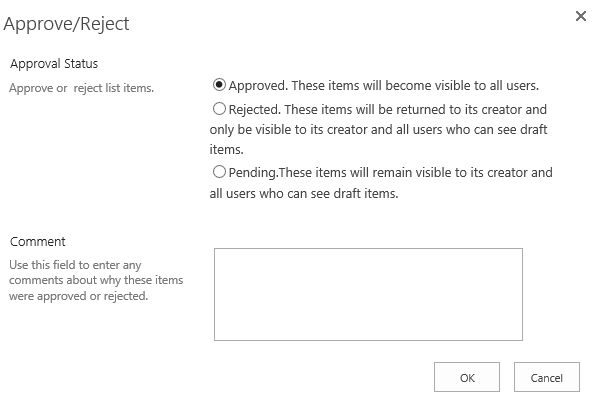Click the 'Approved. These items will become visible' label
The image size is (596, 406).
pyautogui.click(x=384, y=86)
